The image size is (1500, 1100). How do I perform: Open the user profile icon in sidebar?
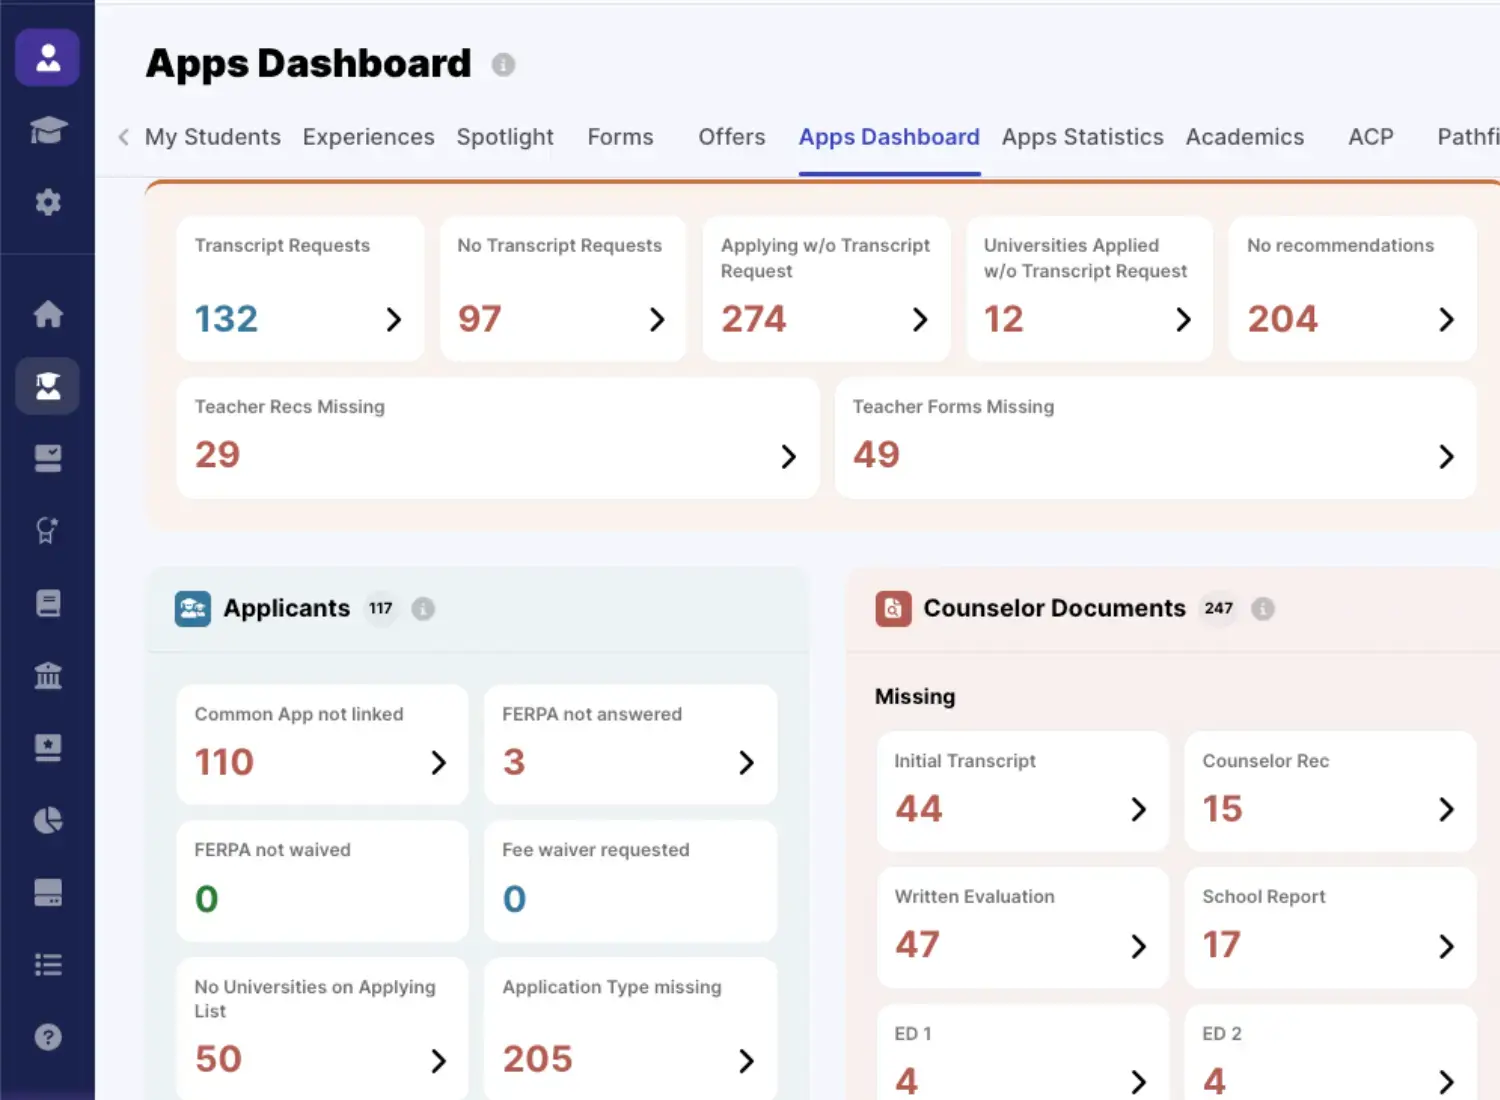(x=47, y=58)
